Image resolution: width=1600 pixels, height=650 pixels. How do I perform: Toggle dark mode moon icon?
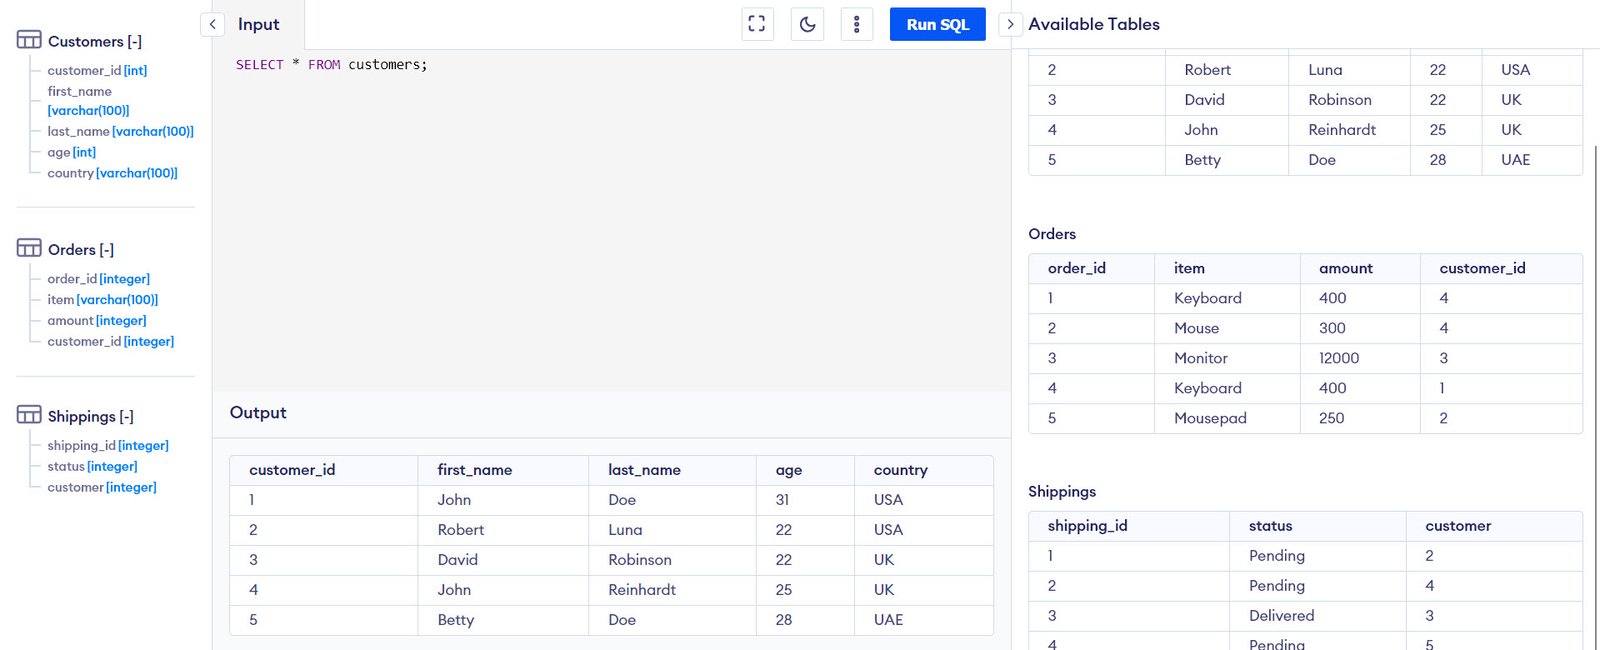coord(807,24)
